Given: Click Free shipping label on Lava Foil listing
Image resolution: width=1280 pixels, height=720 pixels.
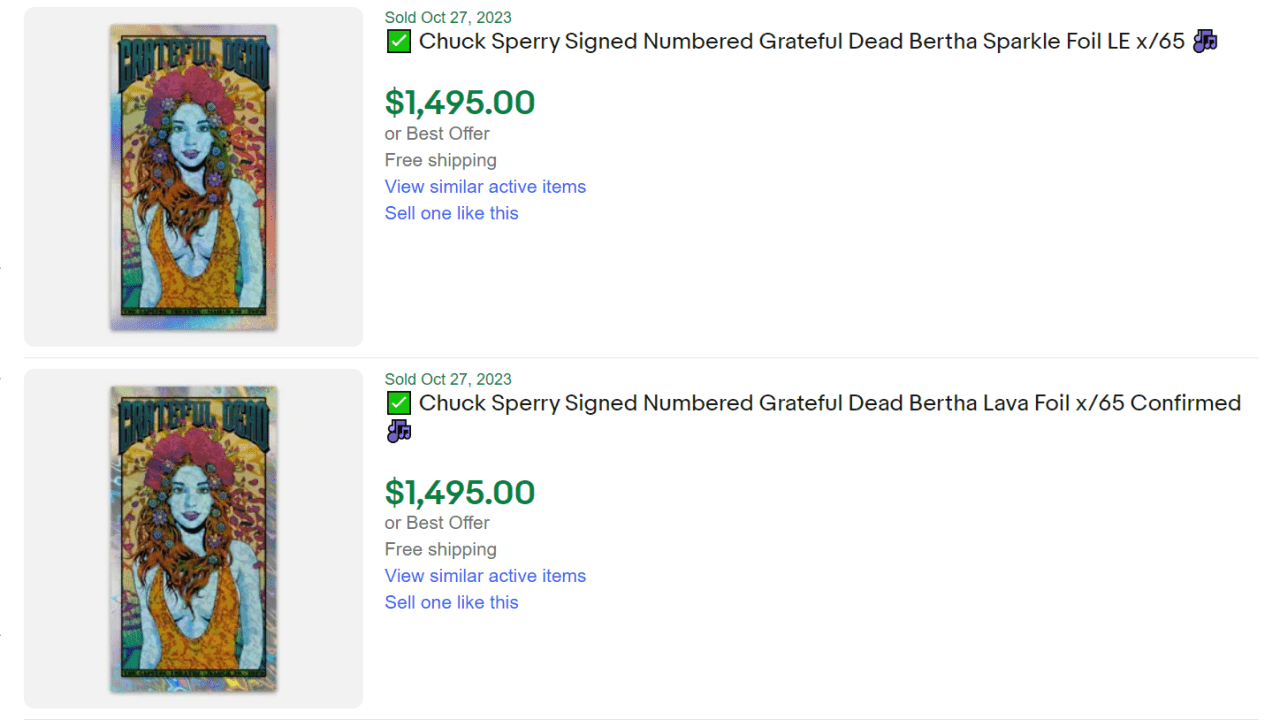Looking at the screenshot, I should pyautogui.click(x=440, y=549).
